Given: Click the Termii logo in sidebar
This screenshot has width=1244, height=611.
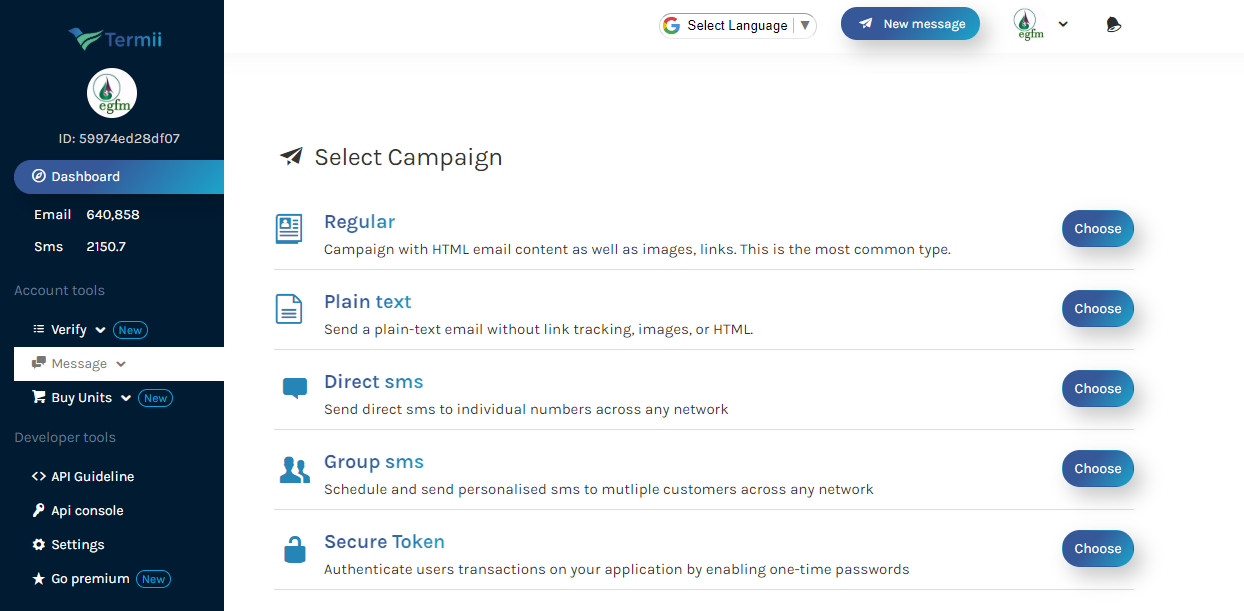Looking at the screenshot, I should [x=115, y=40].
